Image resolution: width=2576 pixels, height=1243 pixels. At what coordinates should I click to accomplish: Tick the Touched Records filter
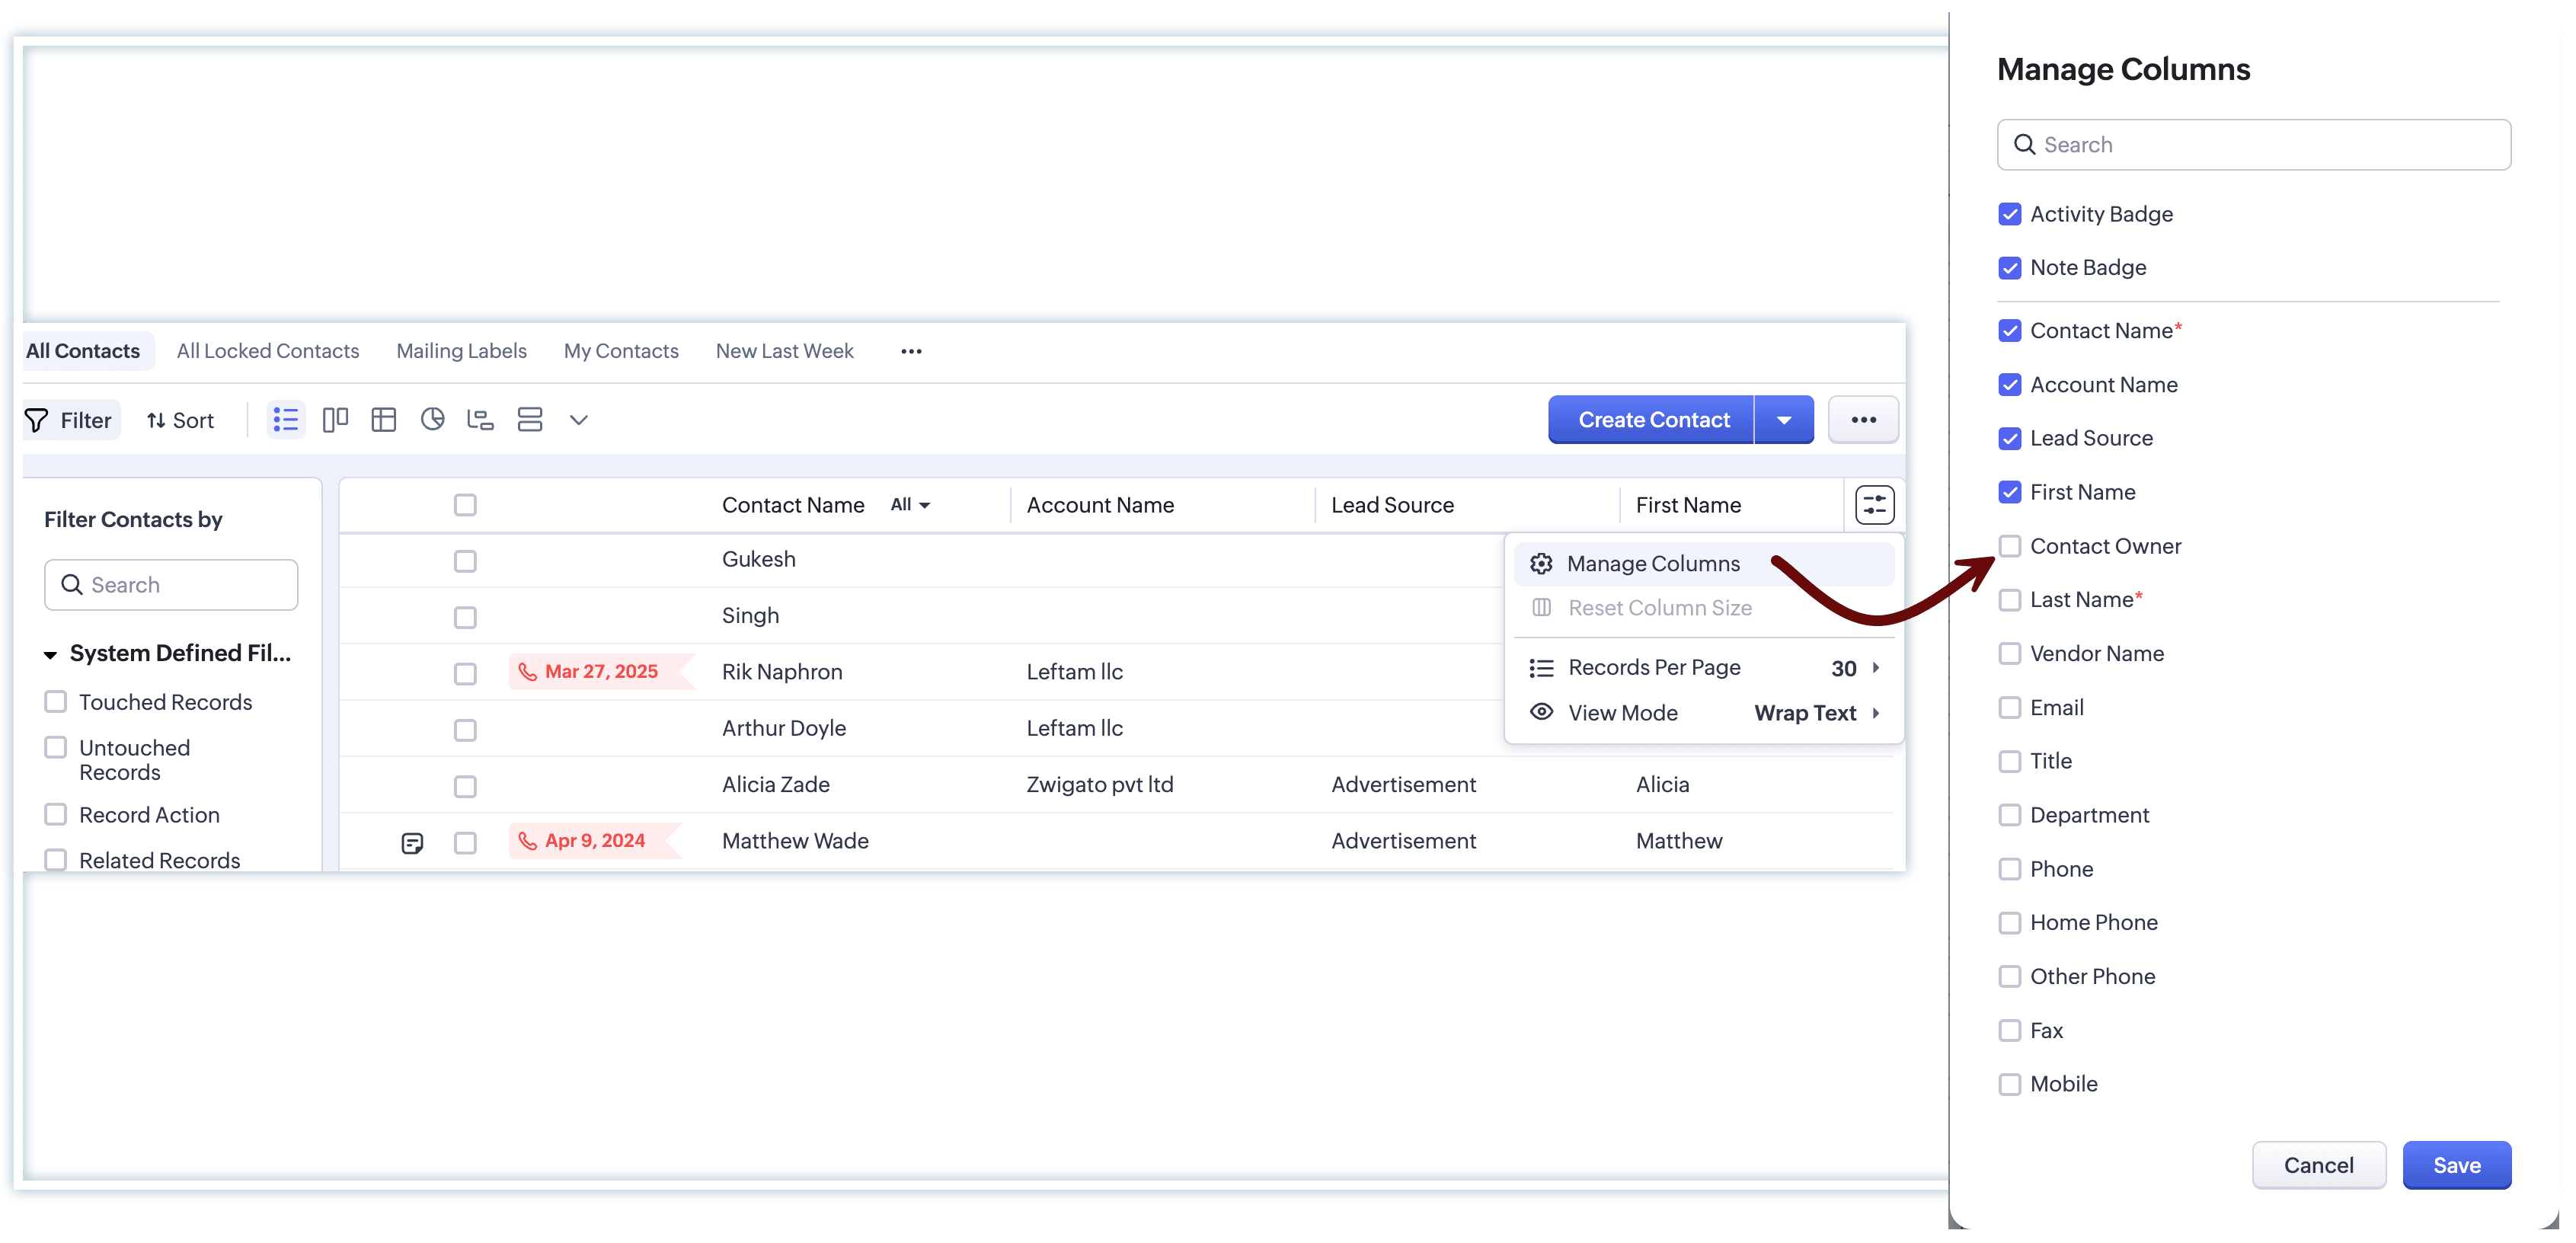[56, 702]
